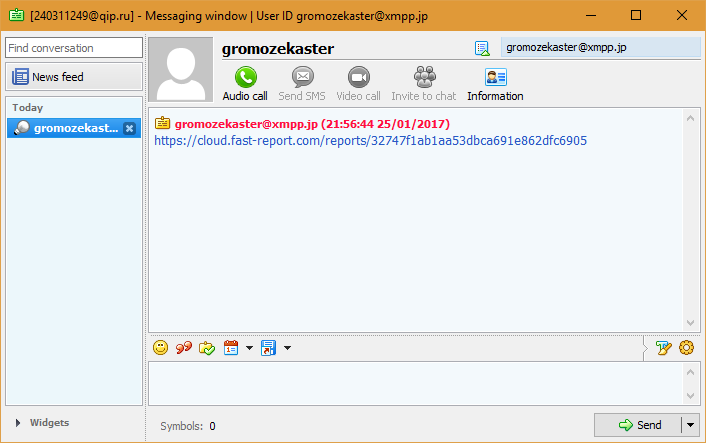Open the gear settings icon right of input toolbar

[686, 348]
